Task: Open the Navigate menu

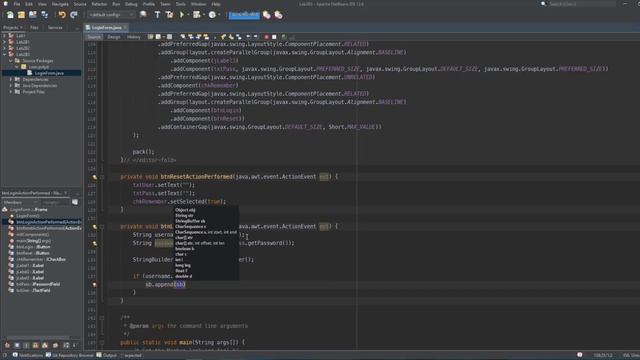Action: point(60,4)
